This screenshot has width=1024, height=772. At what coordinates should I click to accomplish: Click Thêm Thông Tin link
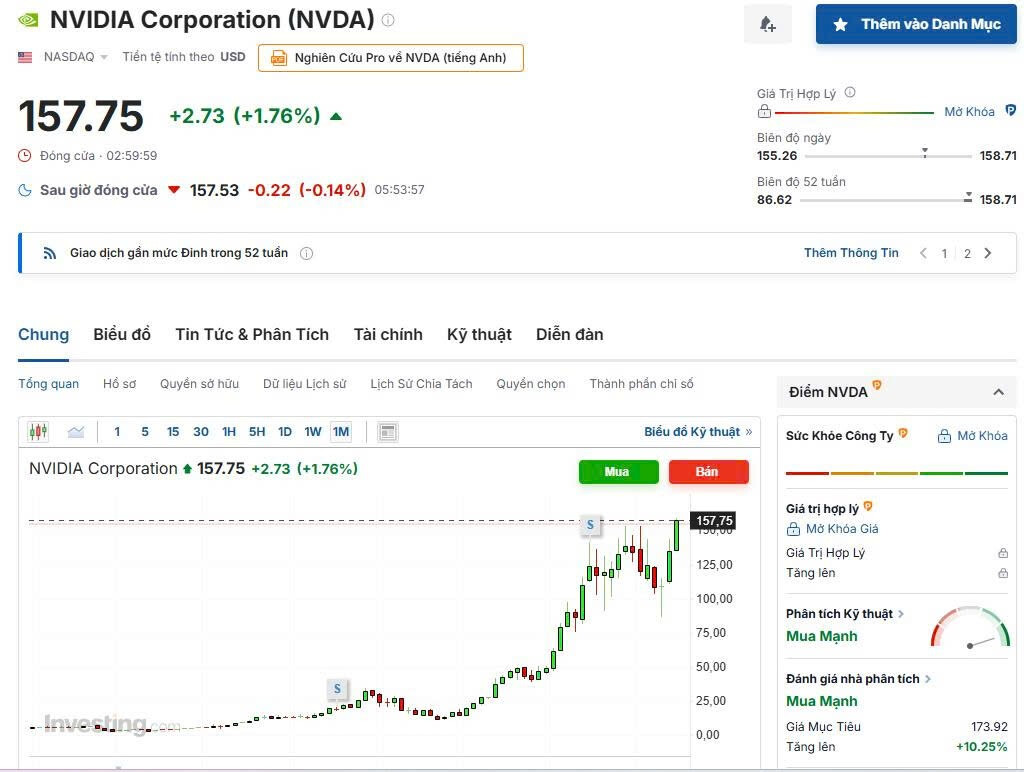(x=851, y=253)
